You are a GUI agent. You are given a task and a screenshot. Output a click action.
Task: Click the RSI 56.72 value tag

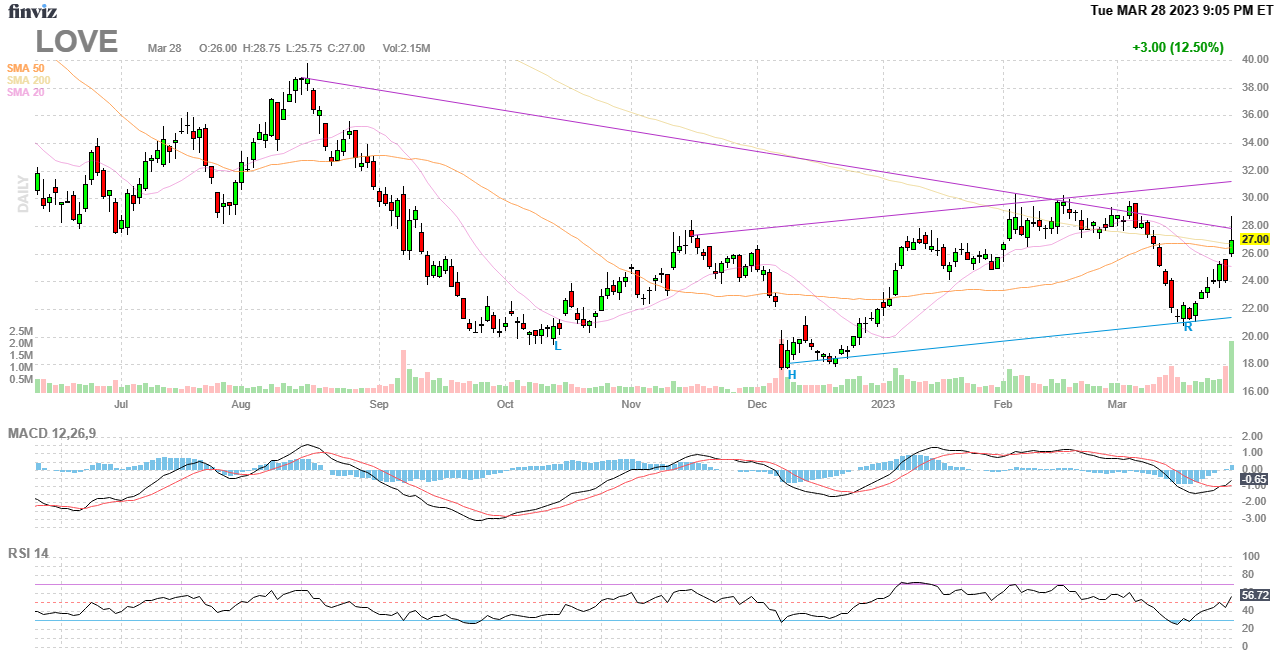pos(1254,595)
